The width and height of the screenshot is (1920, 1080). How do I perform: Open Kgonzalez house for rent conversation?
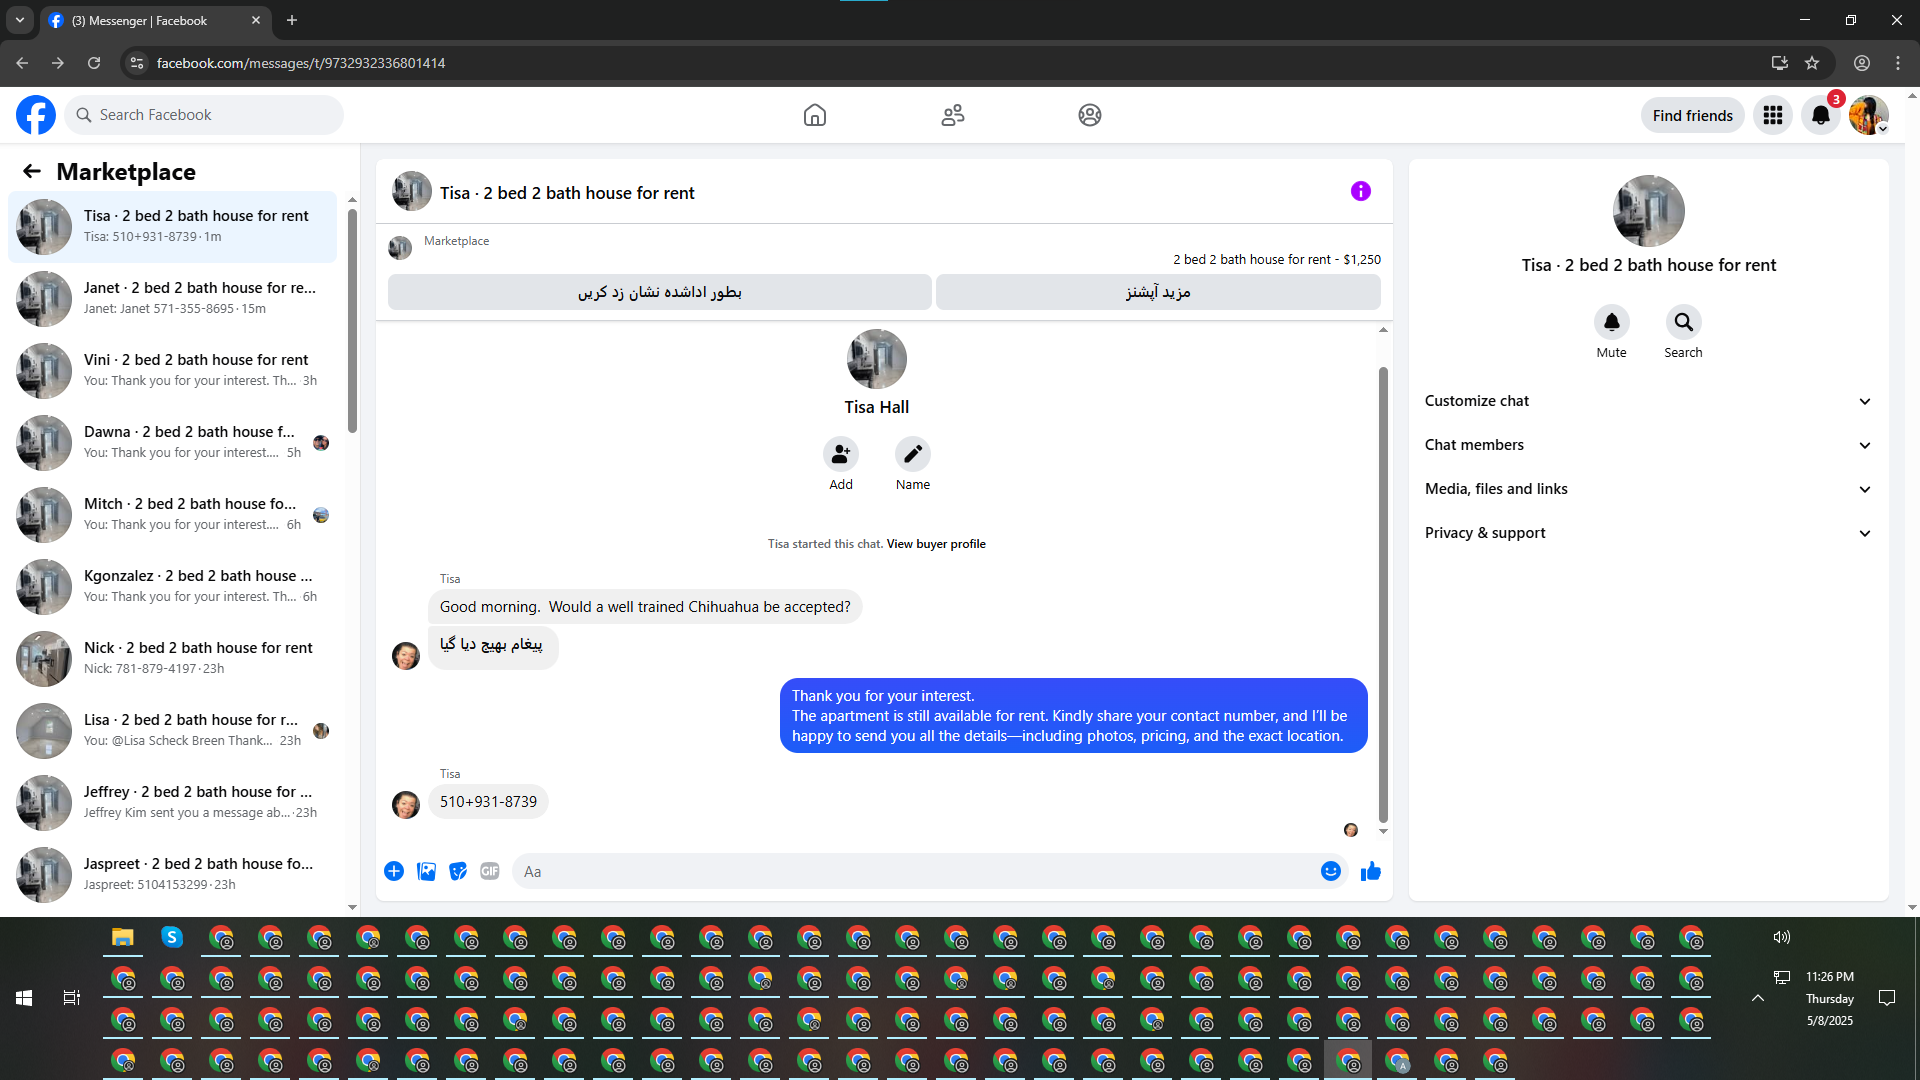click(173, 586)
